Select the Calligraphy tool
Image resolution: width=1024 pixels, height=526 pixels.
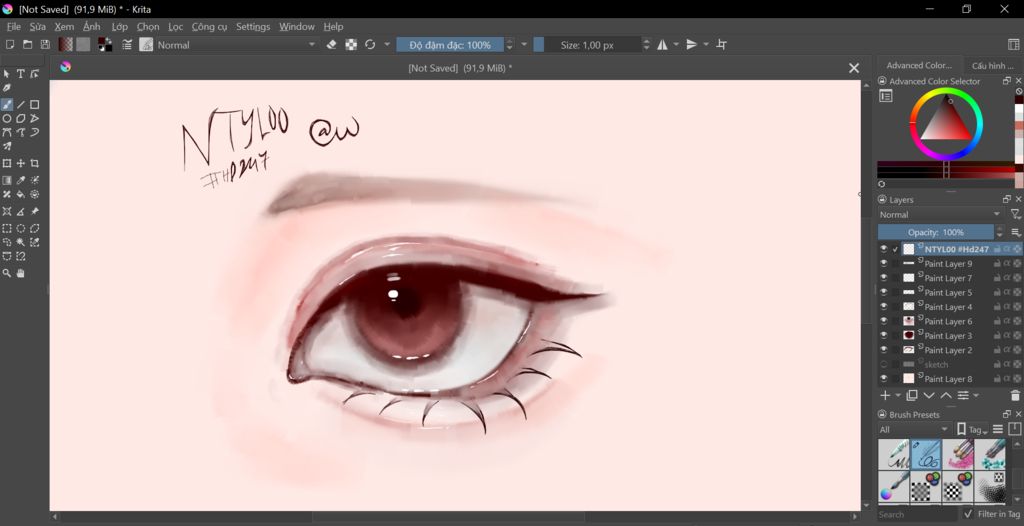pos(7,88)
